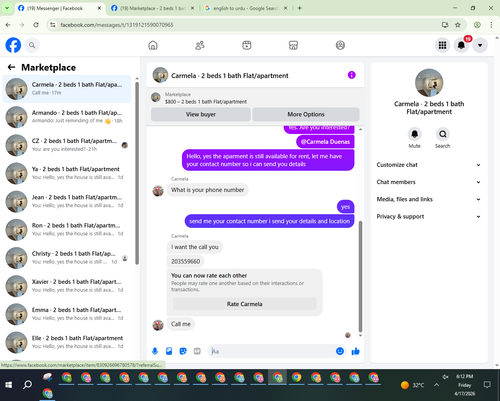The width and height of the screenshot is (500, 401).
Task: Click chat list scrollbar
Action: pos(137,173)
